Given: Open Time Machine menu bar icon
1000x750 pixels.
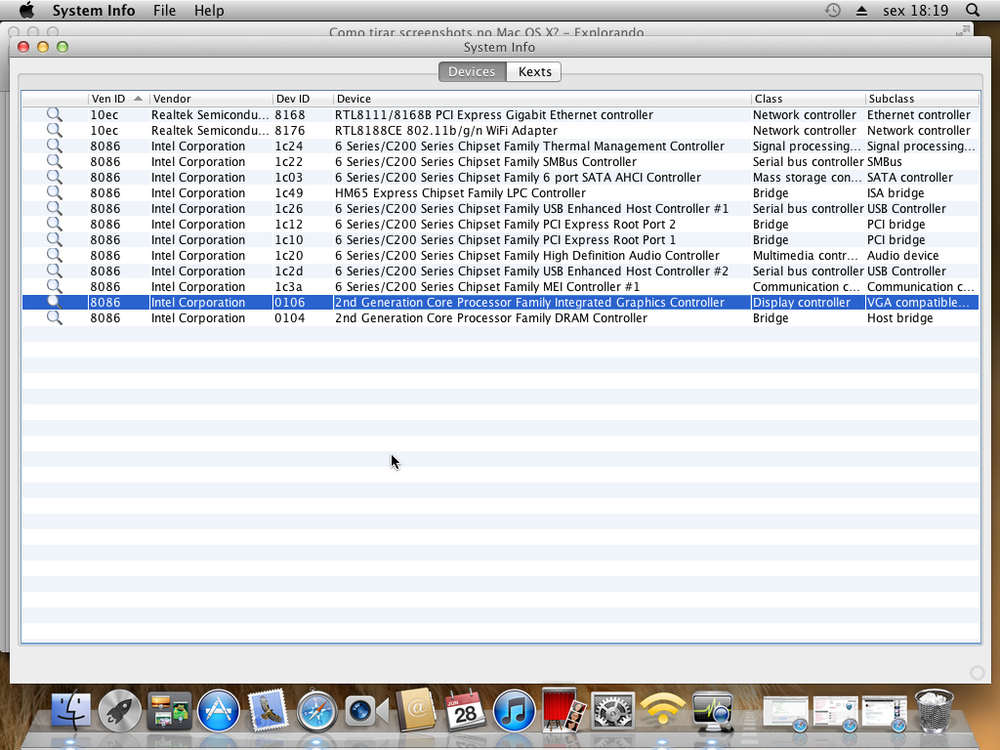Looking at the screenshot, I should click(x=833, y=10).
